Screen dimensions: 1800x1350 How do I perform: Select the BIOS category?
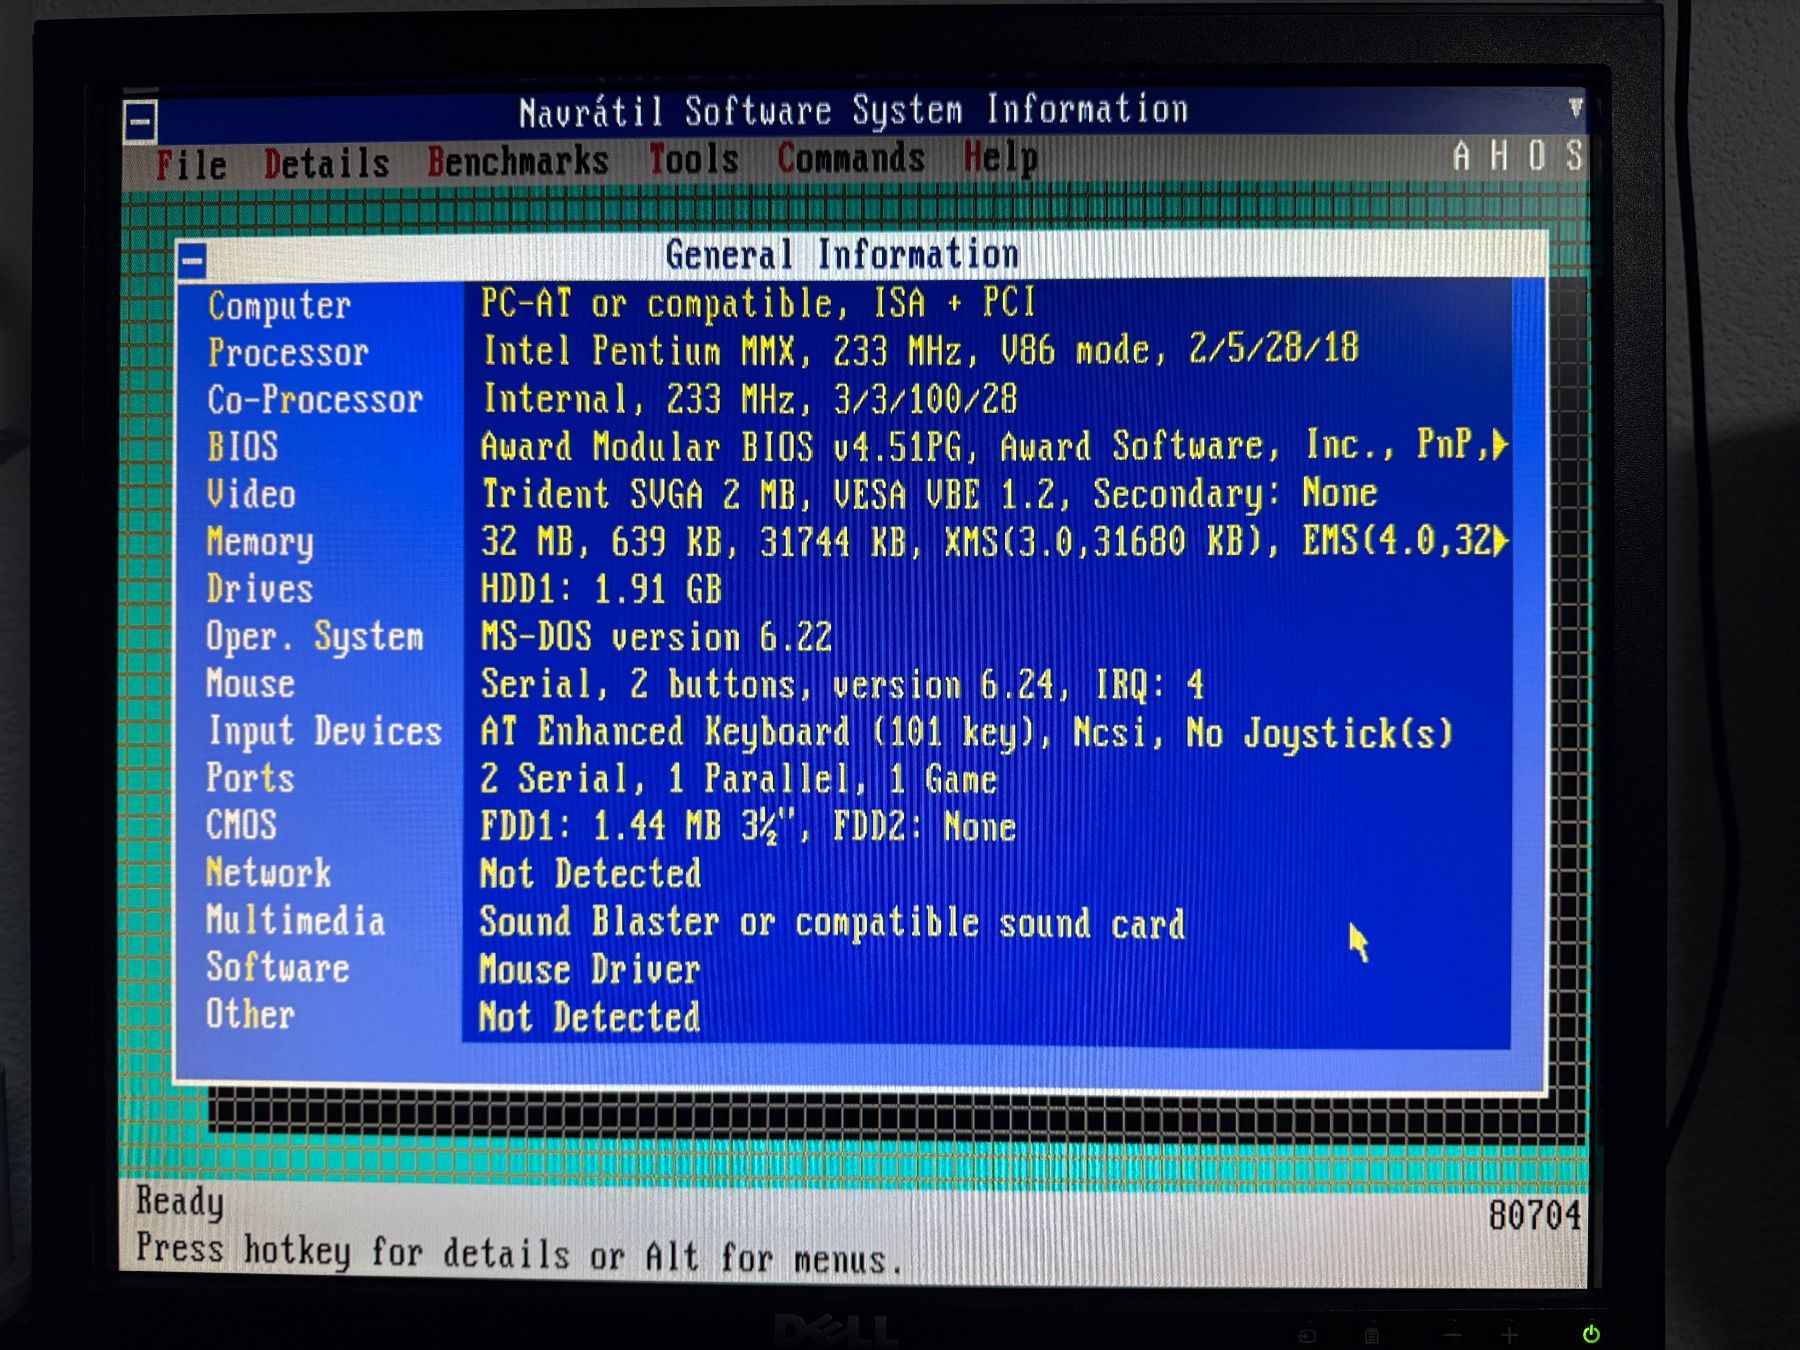pyautogui.click(x=242, y=447)
